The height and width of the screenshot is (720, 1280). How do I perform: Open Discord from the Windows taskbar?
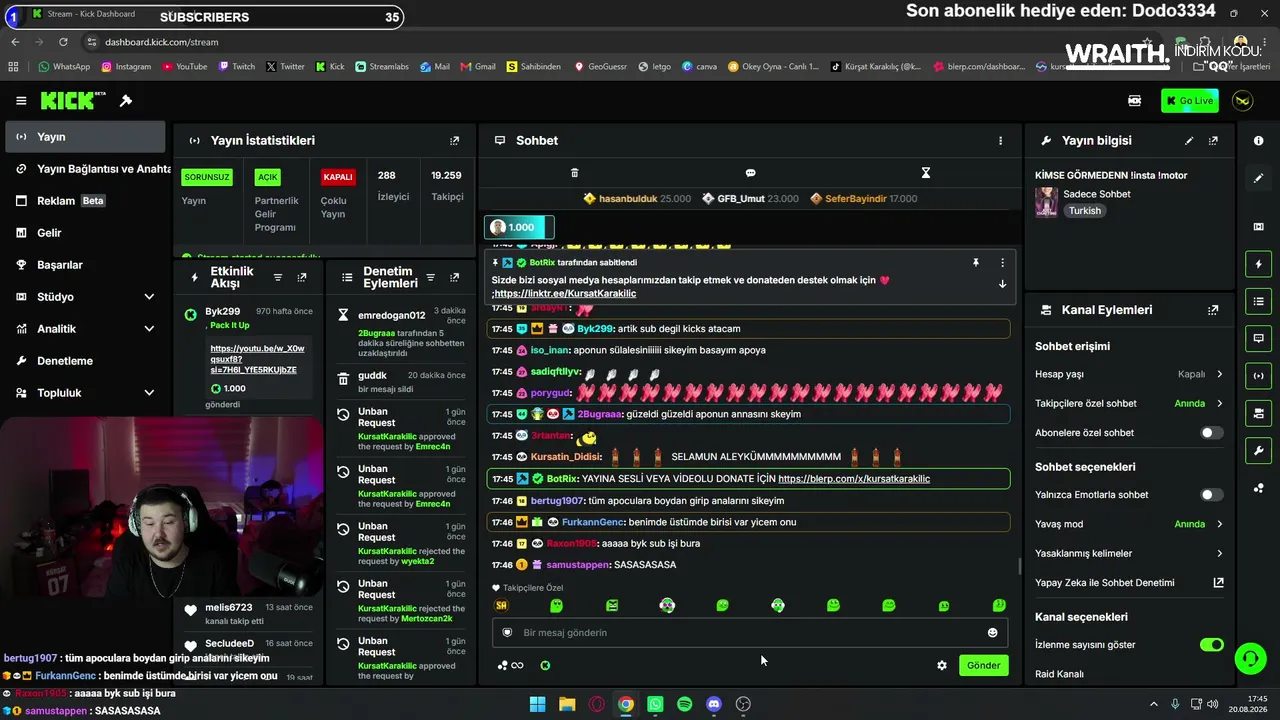pos(714,704)
